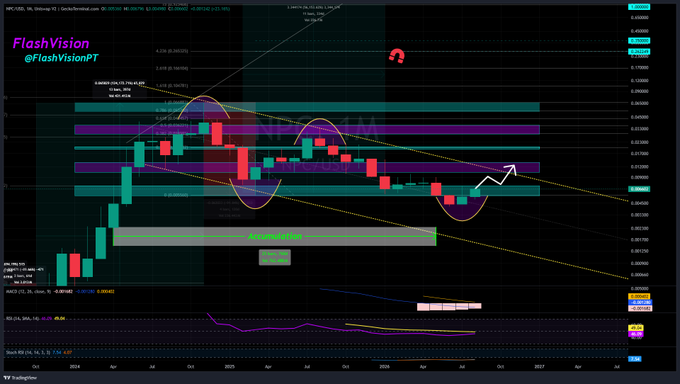Click the yellow RSI value label 49.04
Viewport: 680px width, 384px height.
point(636,328)
